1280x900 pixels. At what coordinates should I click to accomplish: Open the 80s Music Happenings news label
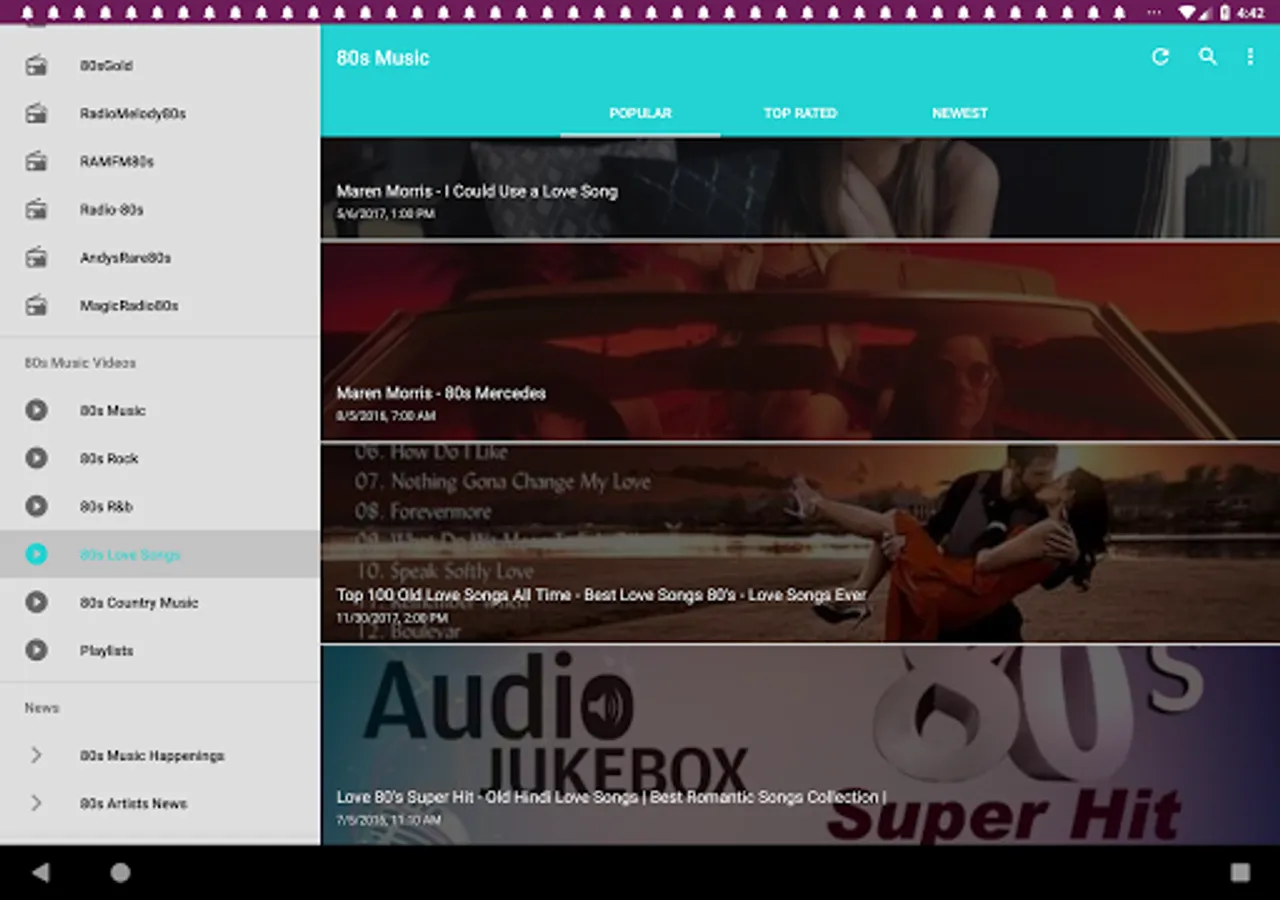click(x=152, y=755)
